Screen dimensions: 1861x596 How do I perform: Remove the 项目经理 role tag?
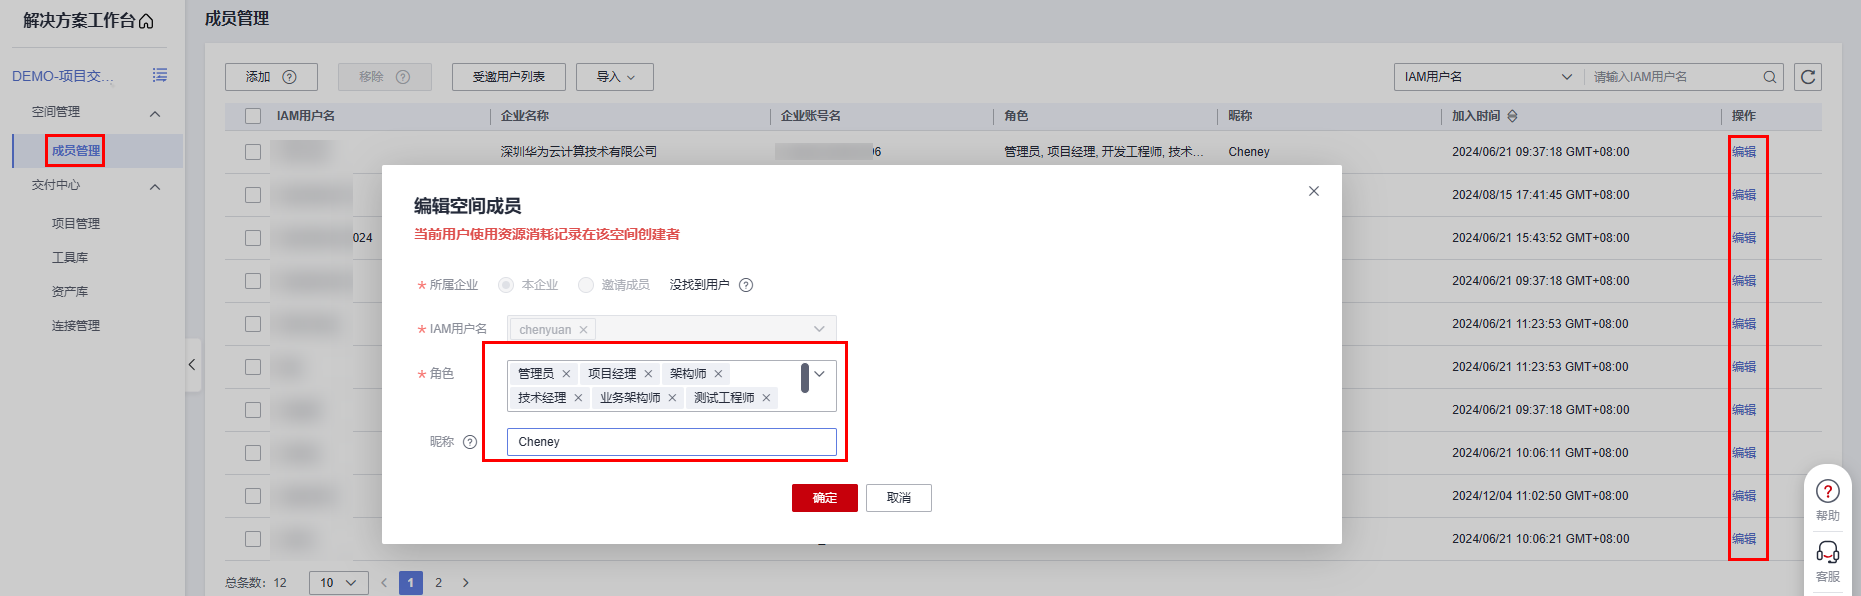648,374
